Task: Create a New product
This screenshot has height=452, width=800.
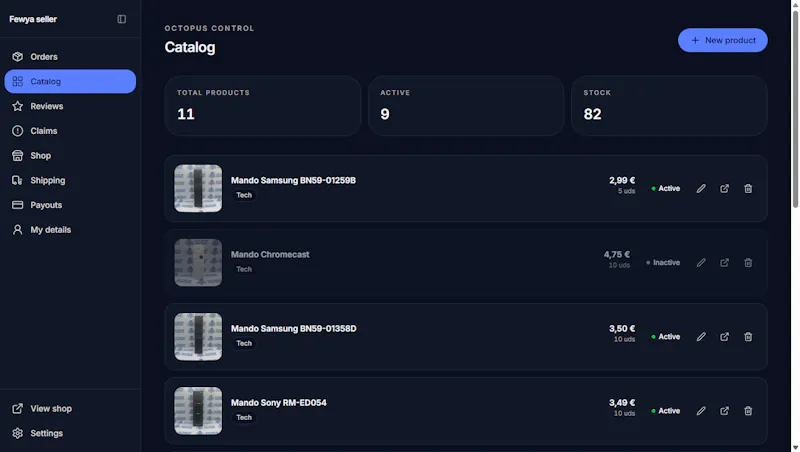Action: point(722,40)
